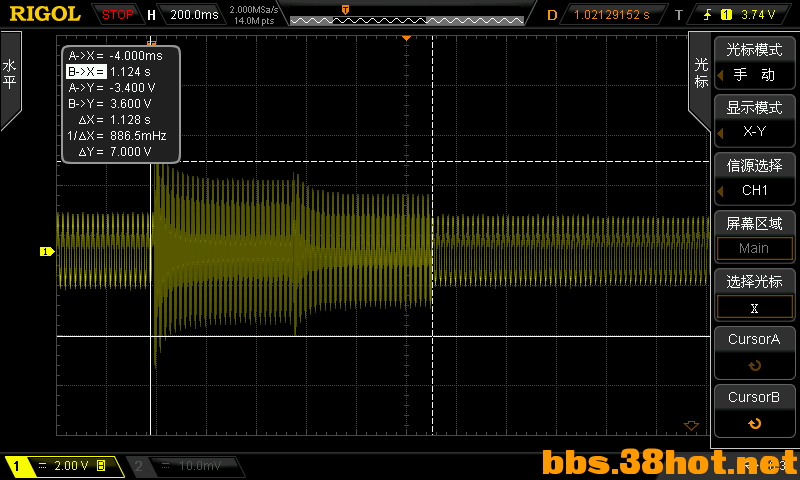Click the yellow channel 1 ground marker
This screenshot has height=480, width=800.
[47, 251]
